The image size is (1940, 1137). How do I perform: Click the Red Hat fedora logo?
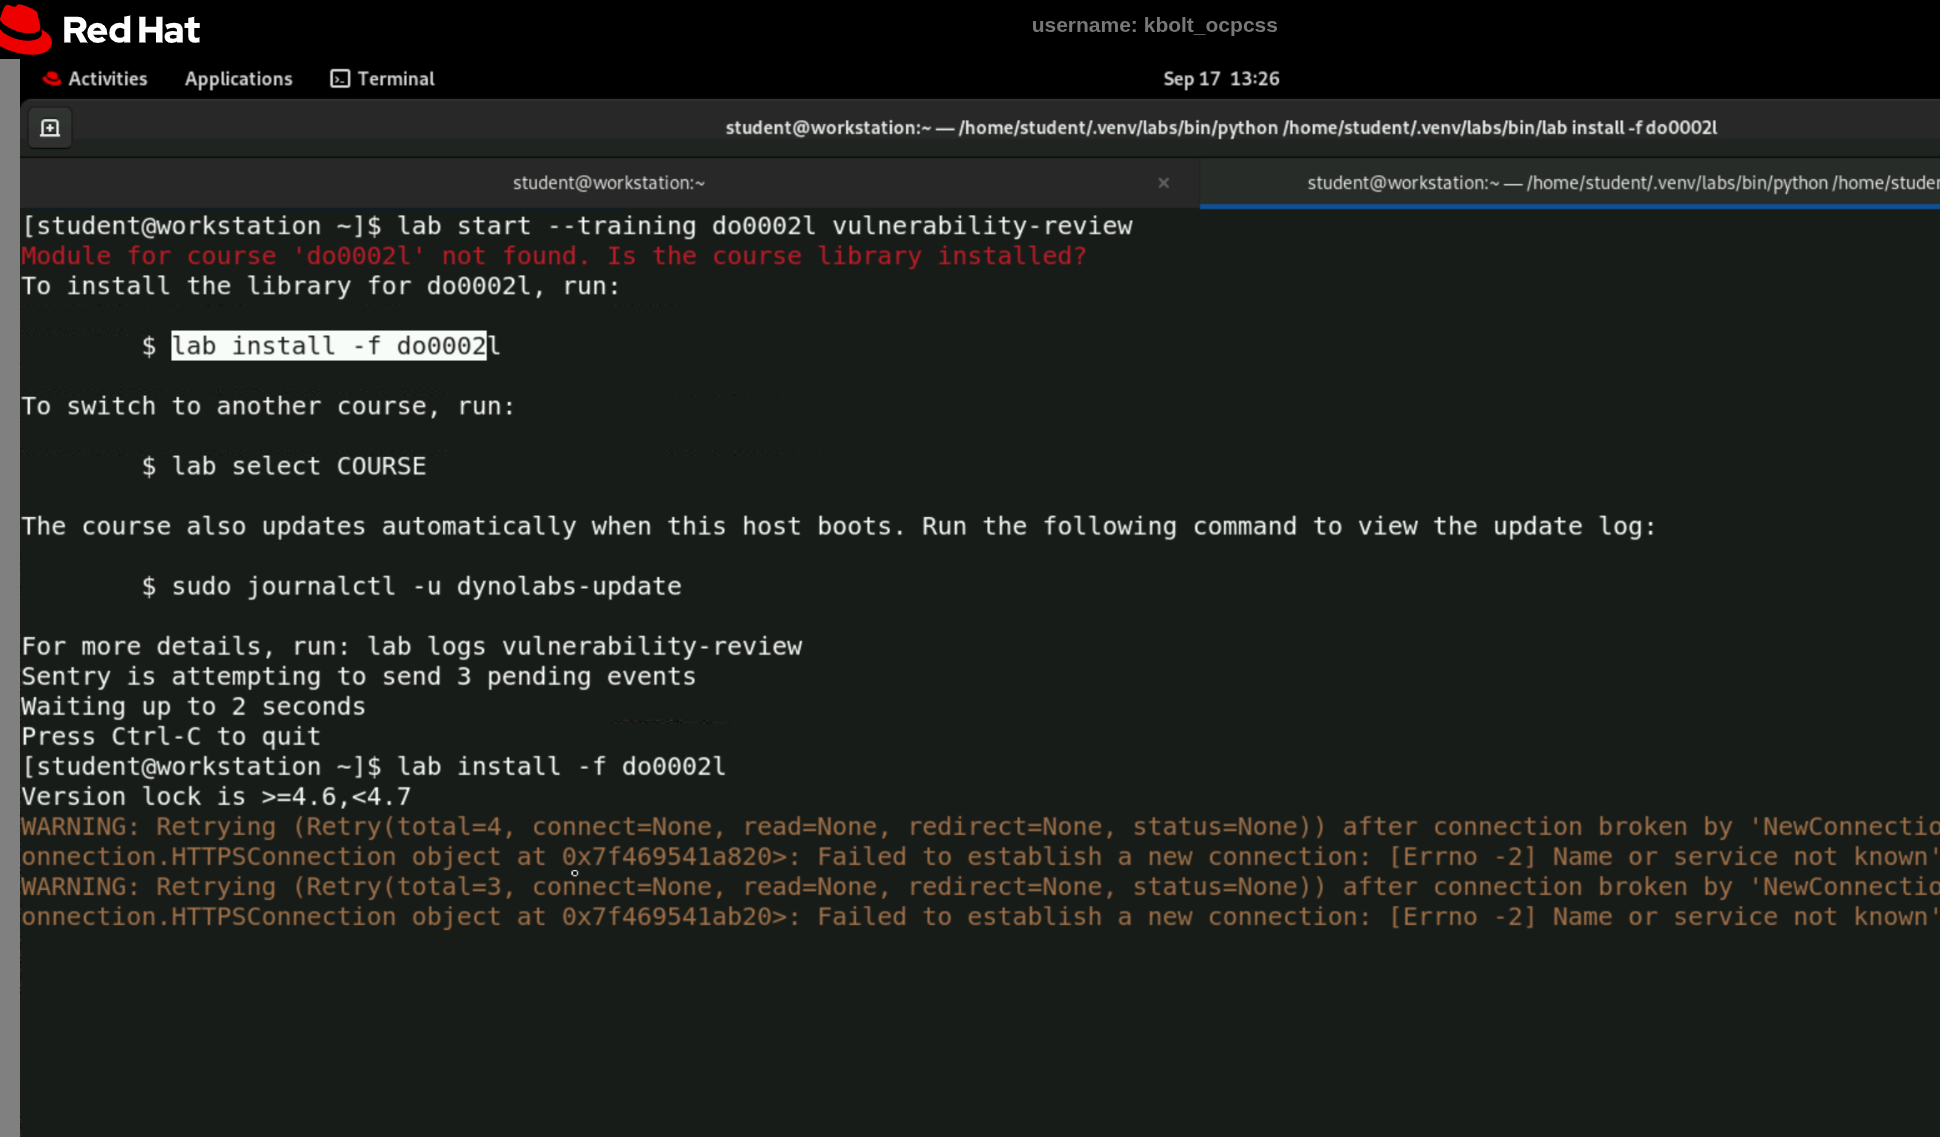coord(26,29)
